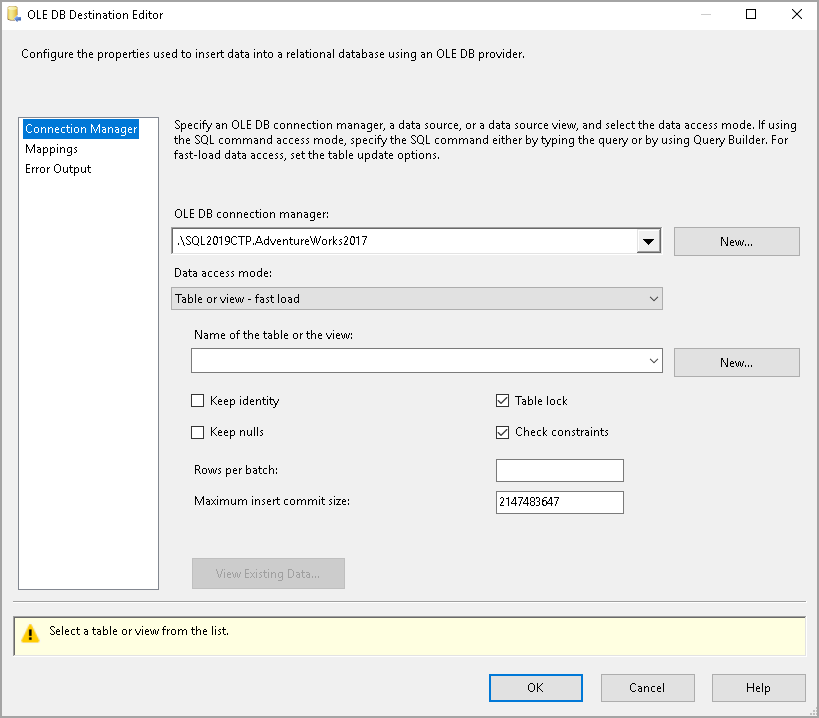Click the OLE DB Destination Editor title bar icon
The height and width of the screenshot is (718, 819).
(x=14, y=14)
